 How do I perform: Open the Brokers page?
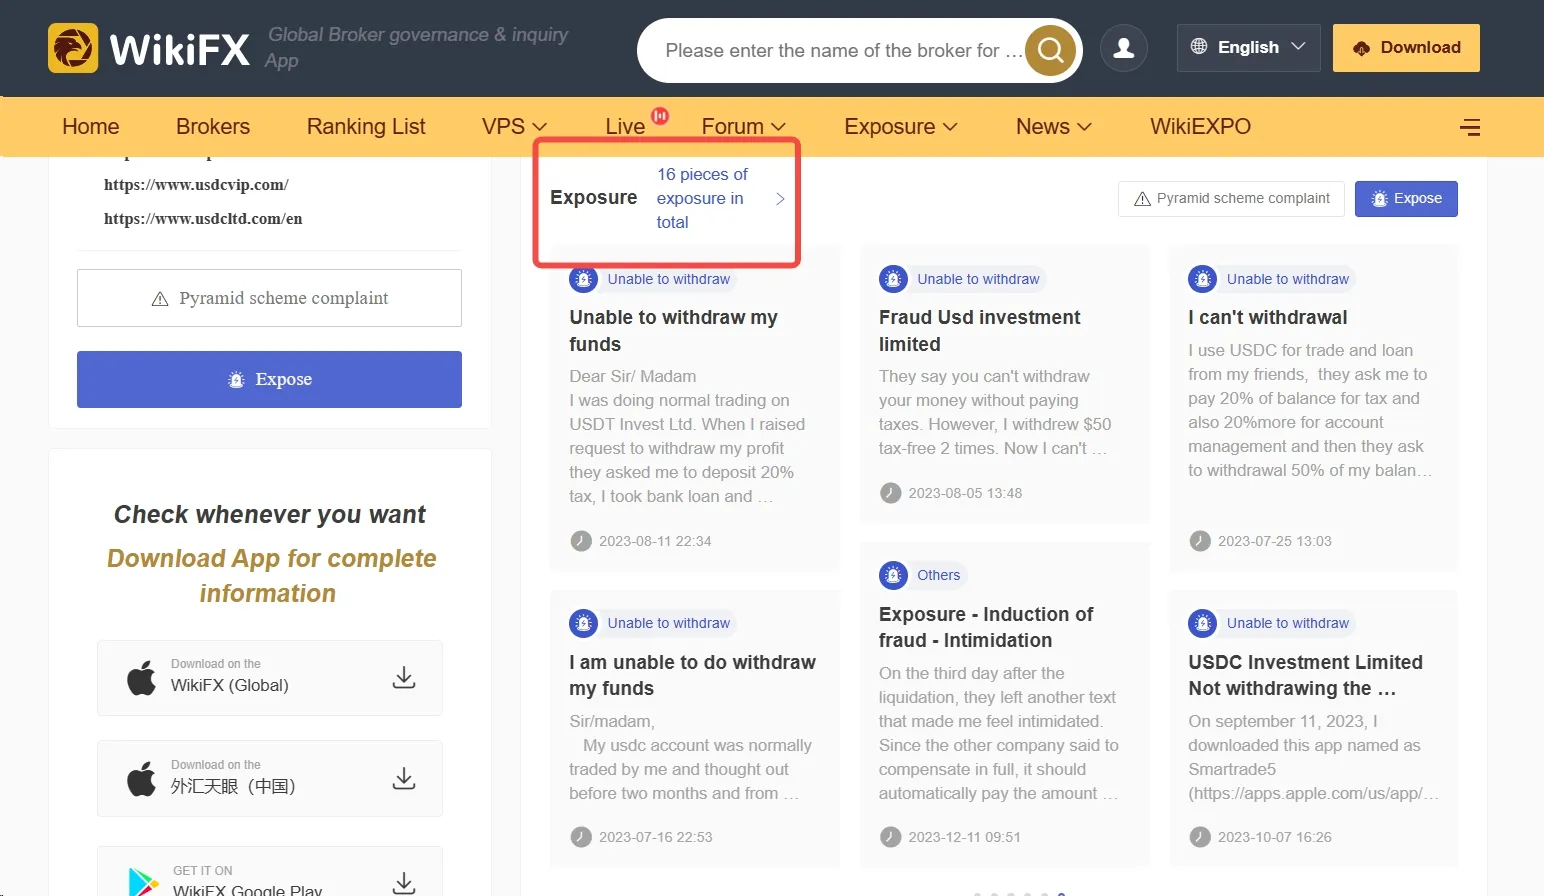[x=213, y=127]
